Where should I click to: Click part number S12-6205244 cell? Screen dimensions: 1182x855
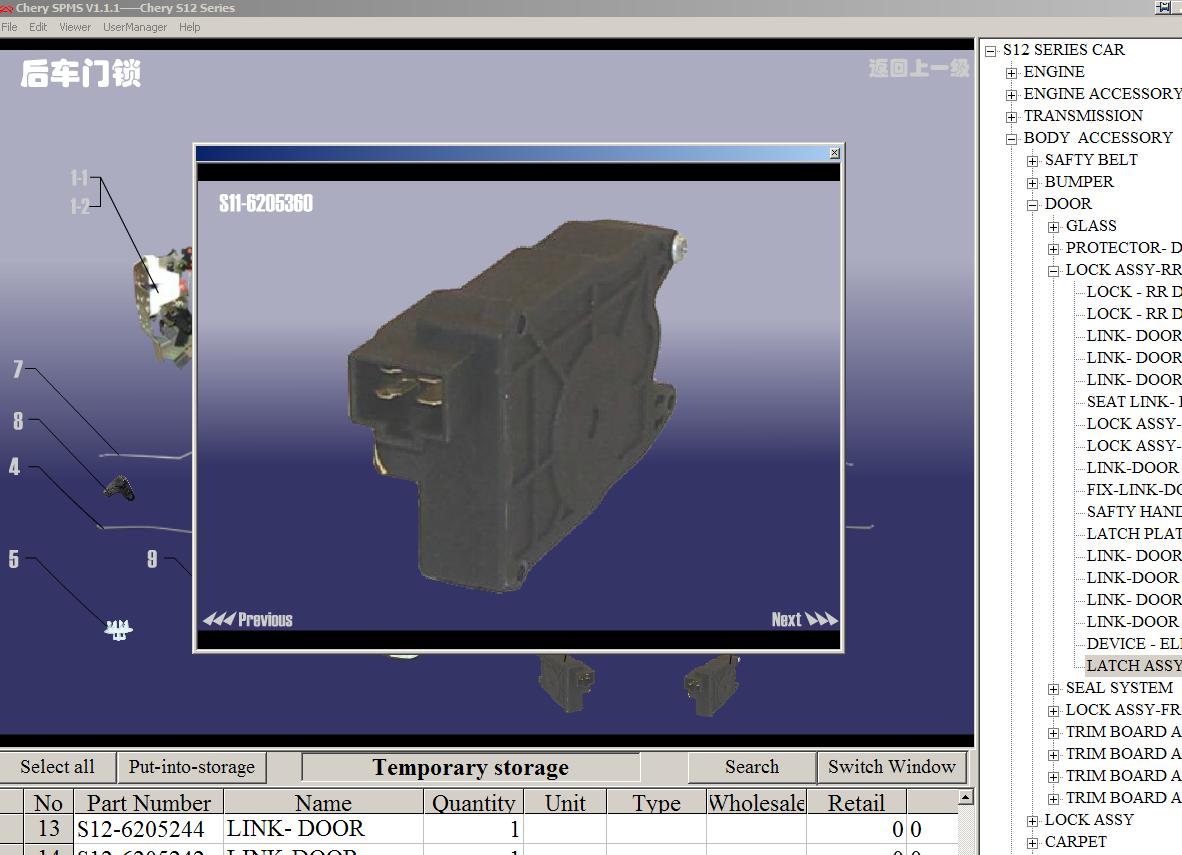pos(149,829)
